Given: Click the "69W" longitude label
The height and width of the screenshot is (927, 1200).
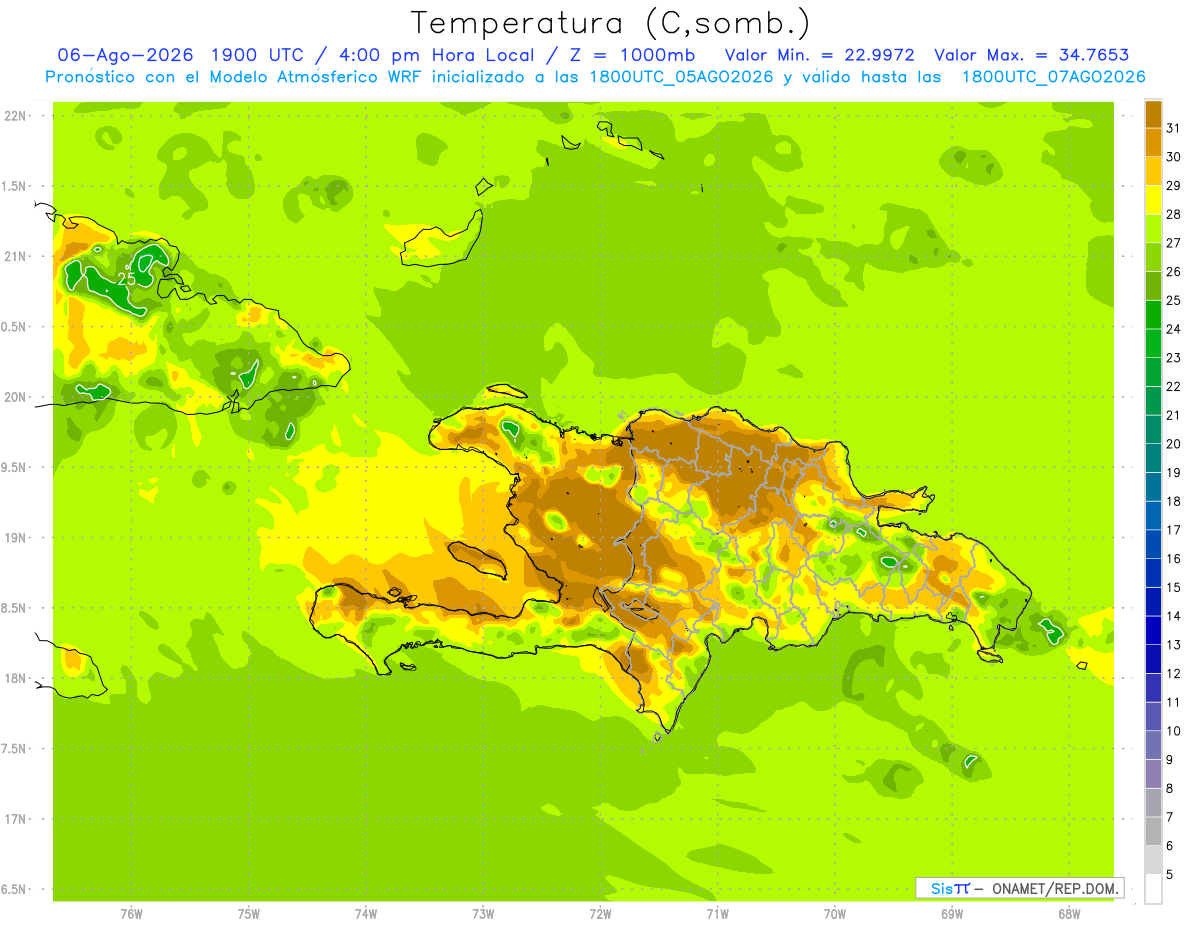Looking at the screenshot, I should 952,913.
